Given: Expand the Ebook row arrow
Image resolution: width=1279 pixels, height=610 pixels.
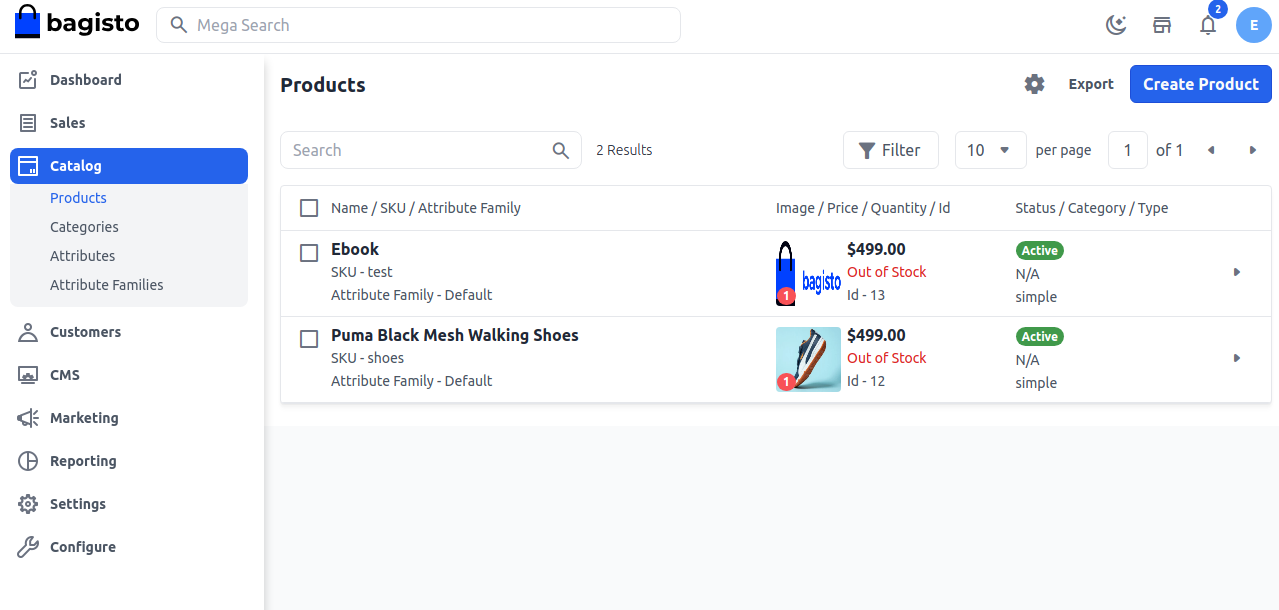Looking at the screenshot, I should [1237, 272].
